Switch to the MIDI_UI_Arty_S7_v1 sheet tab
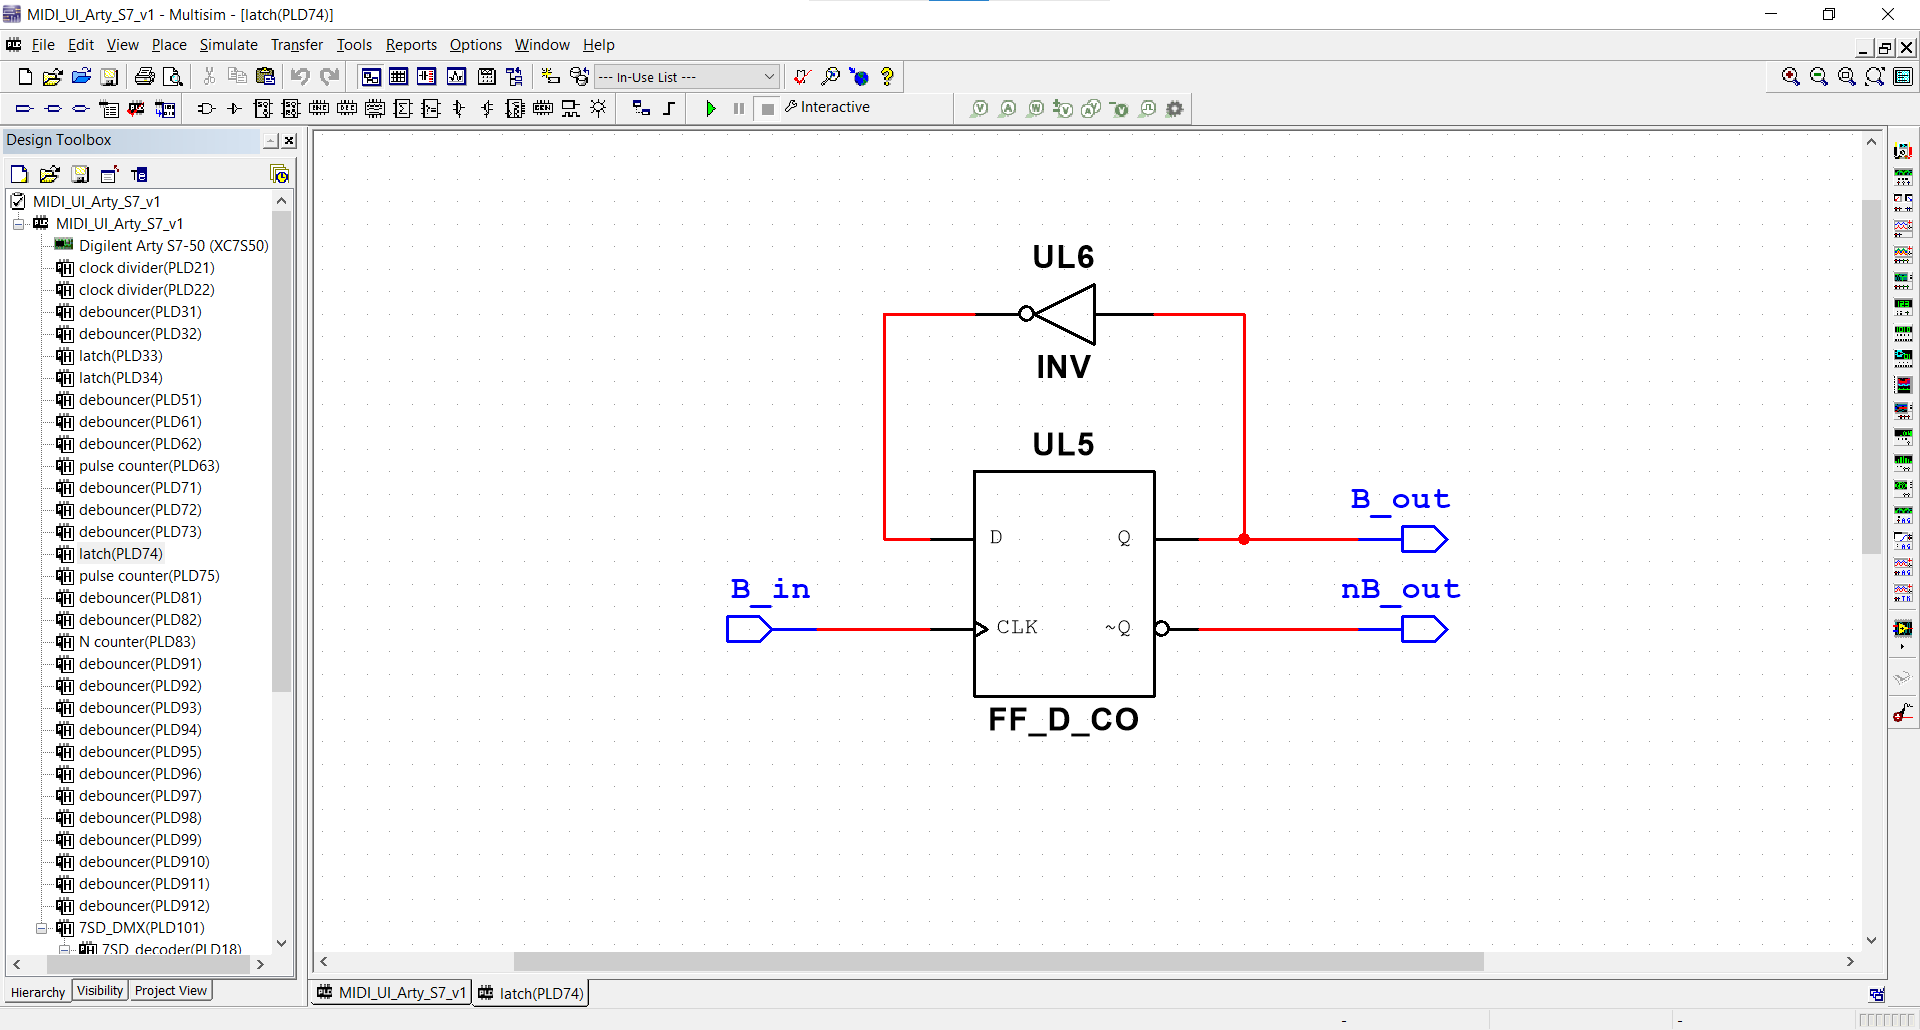Image resolution: width=1920 pixels, height=1030 pixels. (392, 992)
